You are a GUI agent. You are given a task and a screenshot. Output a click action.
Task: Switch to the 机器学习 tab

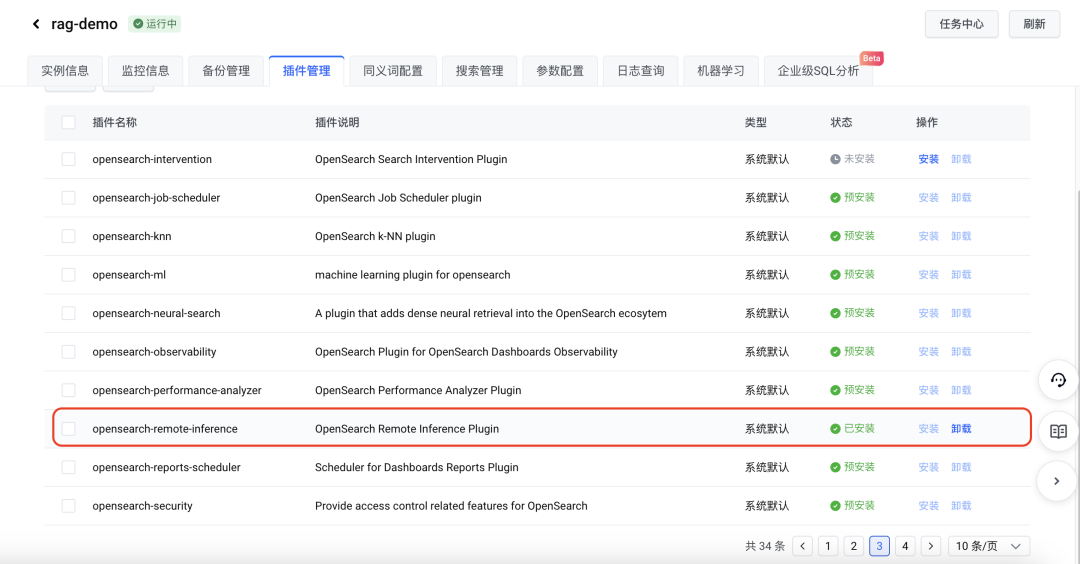tap(720, 71)
